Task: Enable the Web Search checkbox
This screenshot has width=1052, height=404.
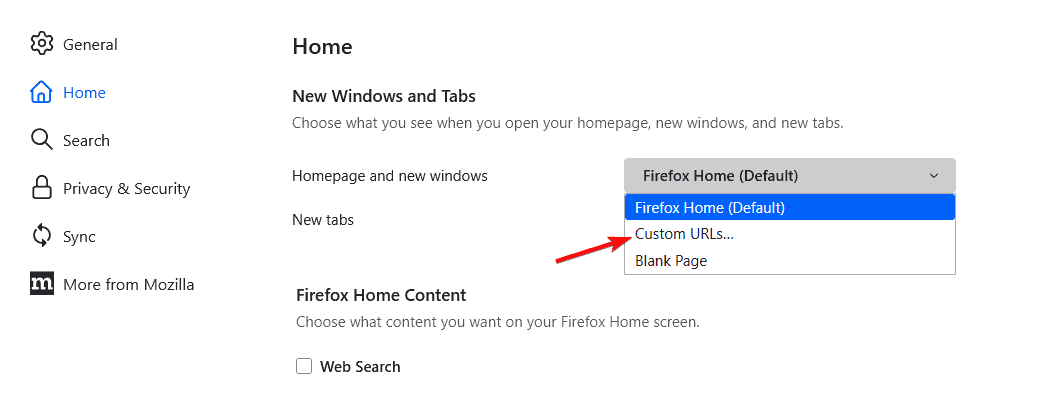Action: tap(304, 367)
